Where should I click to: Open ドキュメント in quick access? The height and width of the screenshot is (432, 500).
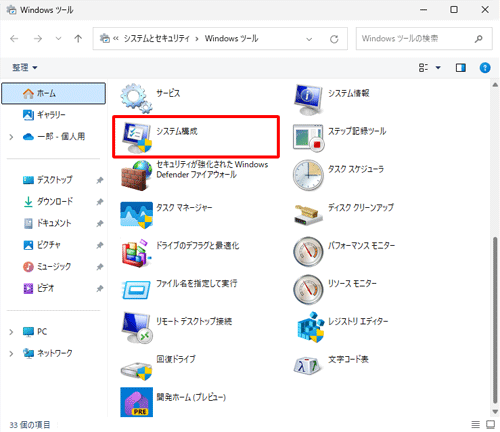pos(54,223)
